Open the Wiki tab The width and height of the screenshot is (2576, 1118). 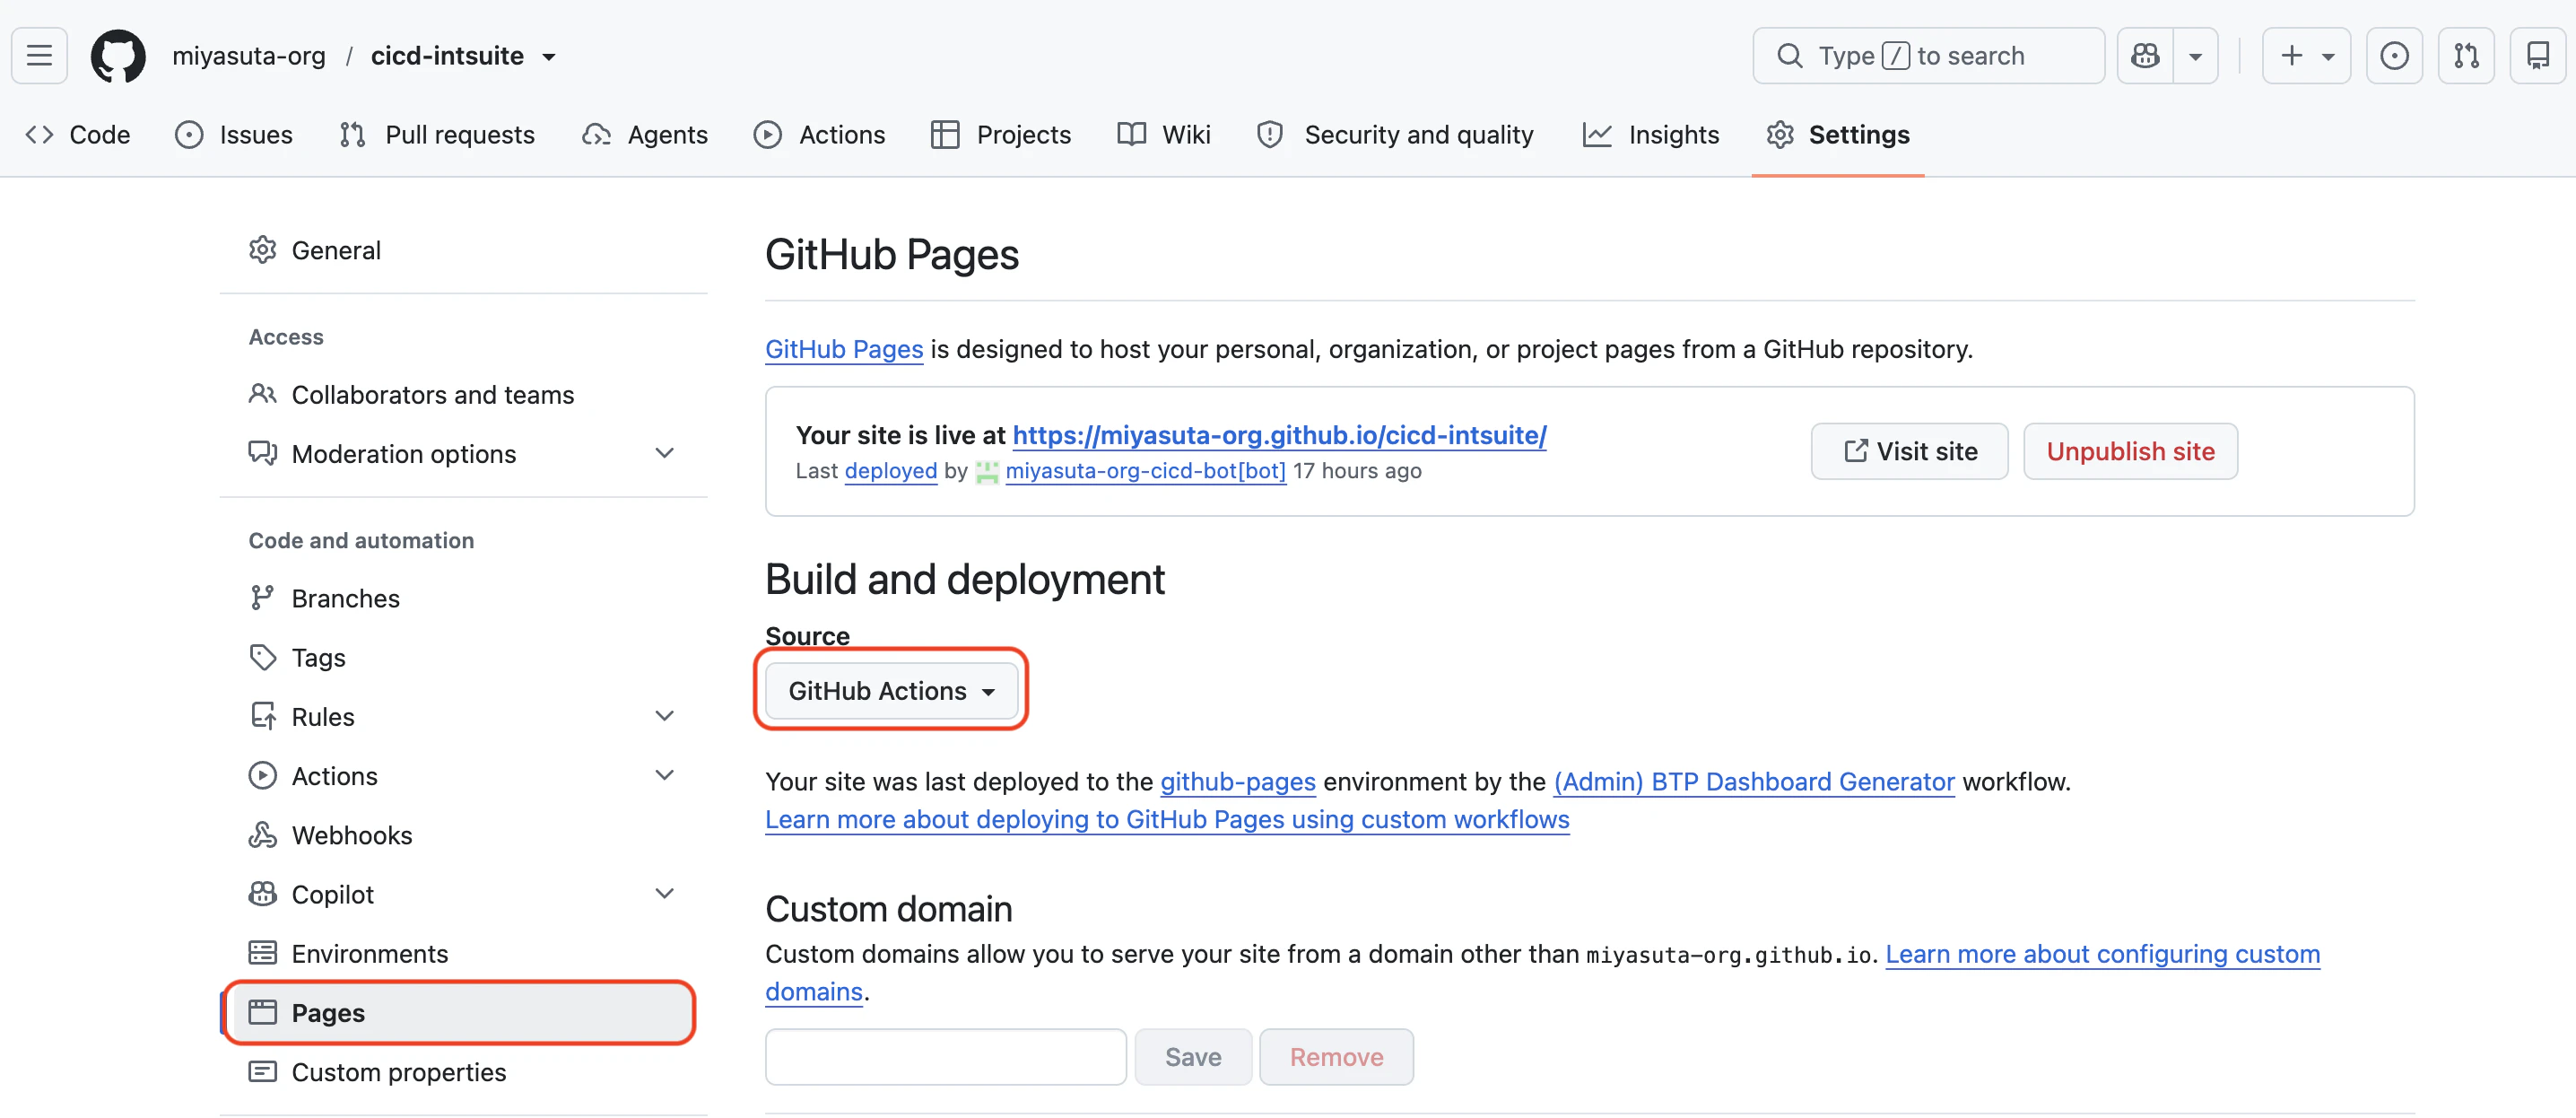1164,134
